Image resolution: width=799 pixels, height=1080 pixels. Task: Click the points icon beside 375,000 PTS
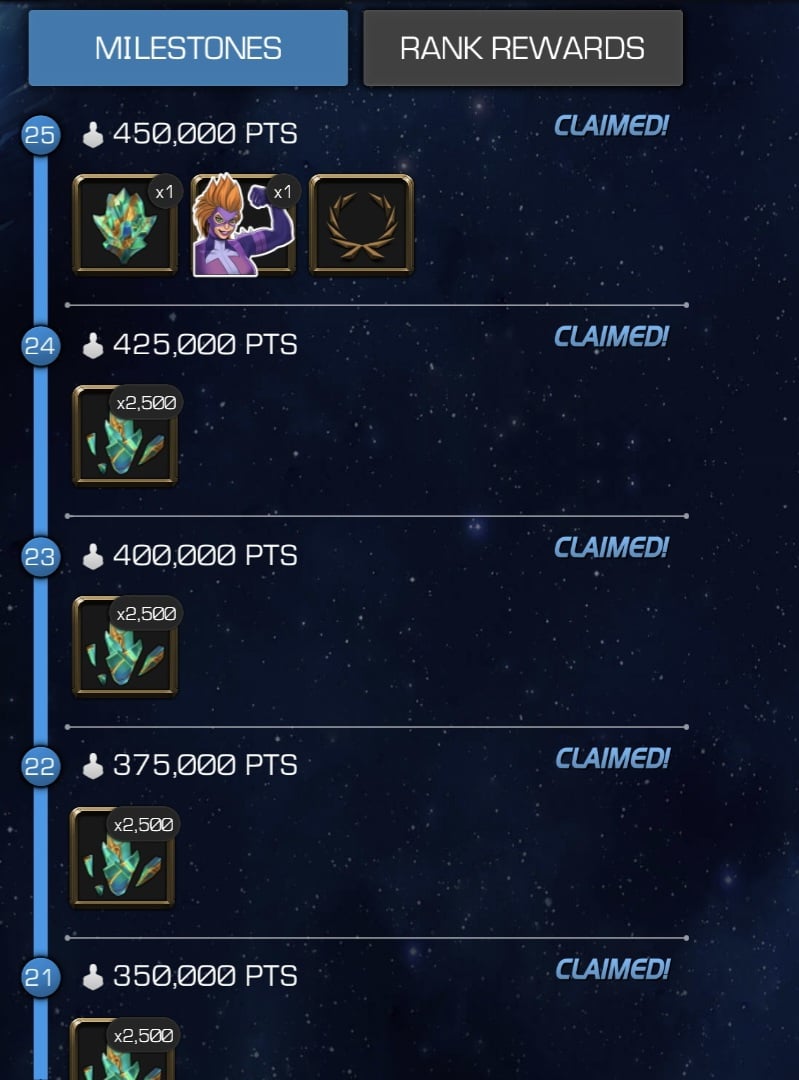(92, 766)
